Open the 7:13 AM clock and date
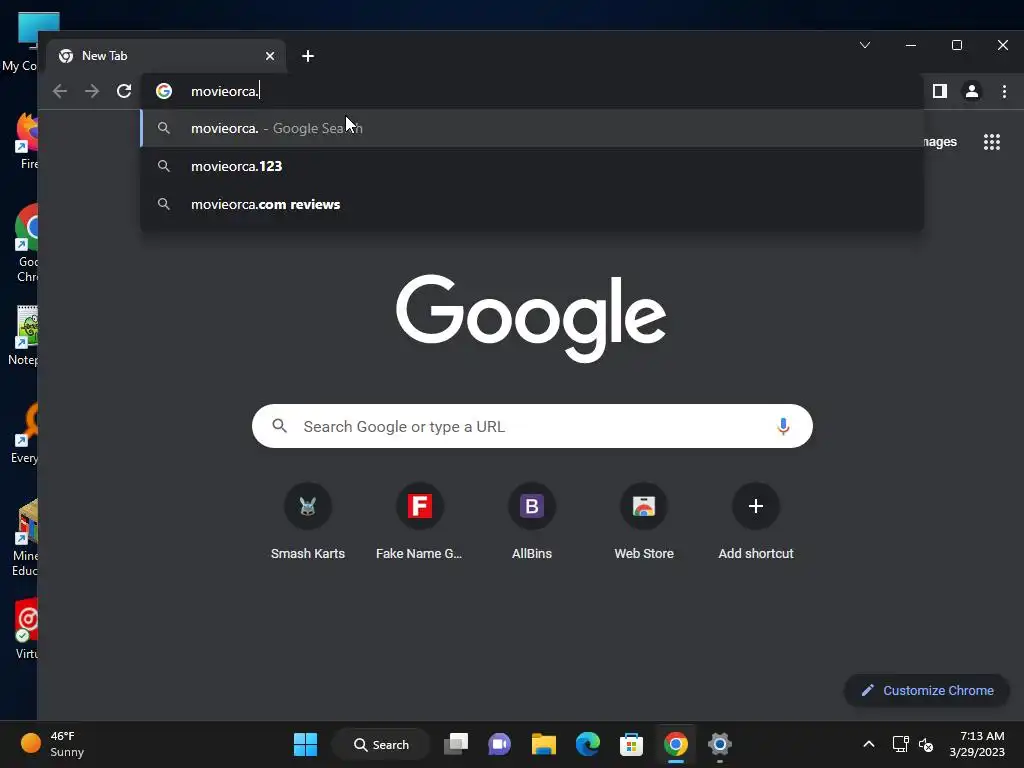Image resolution: width=1024 pixels, height=768 pixels. [x=977, y=744]
